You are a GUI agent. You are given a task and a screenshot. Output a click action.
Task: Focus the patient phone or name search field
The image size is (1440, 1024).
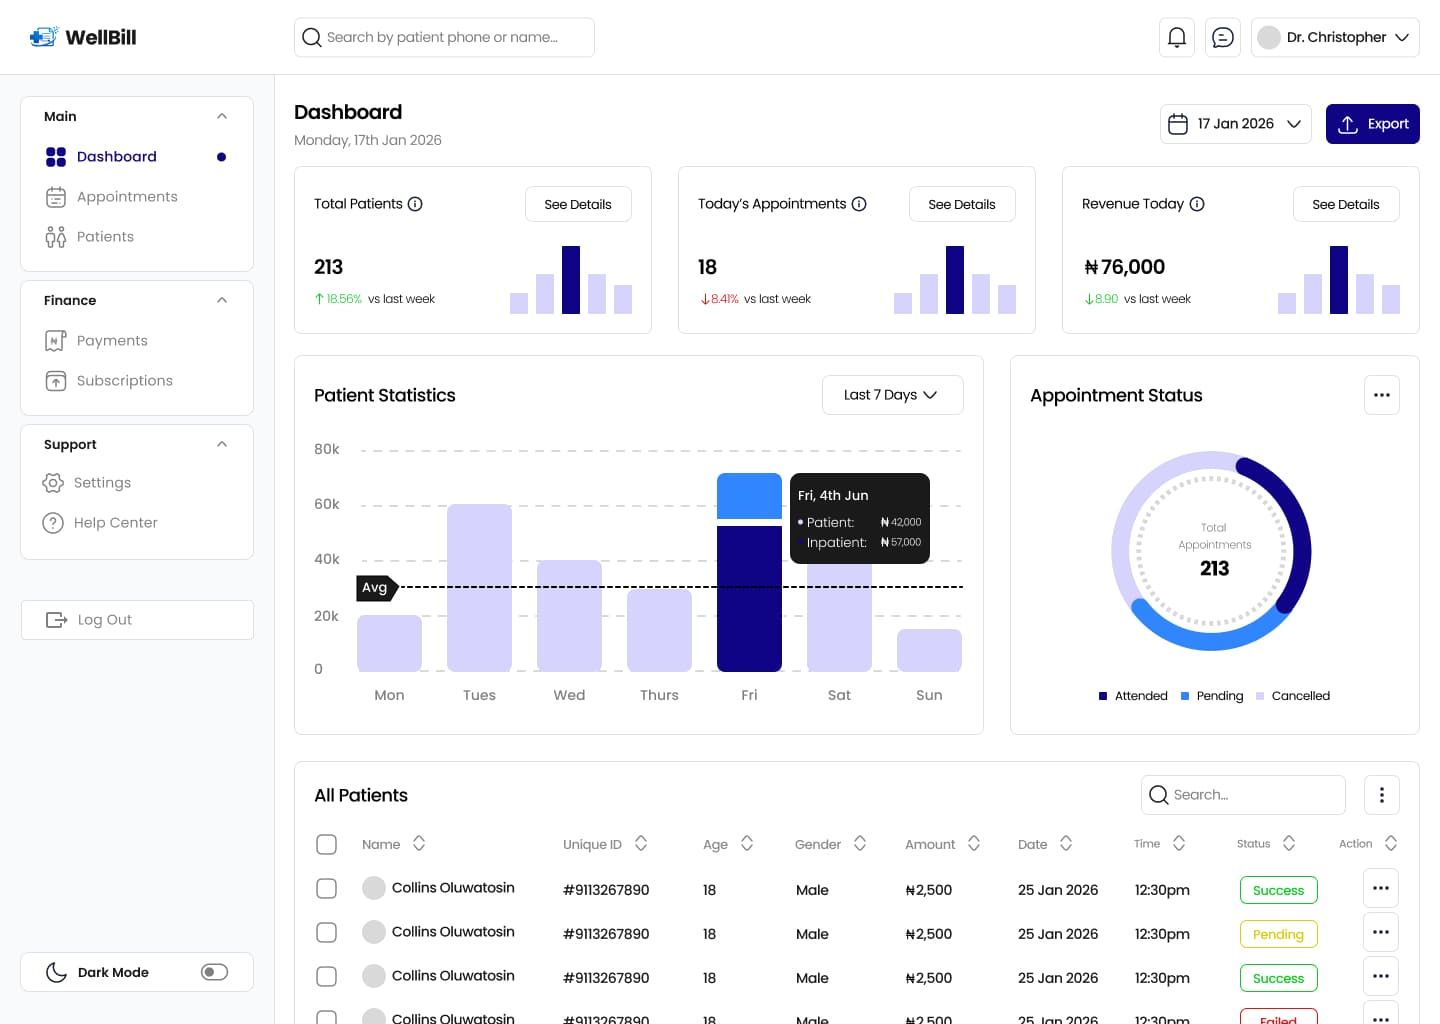(x=444, y=37)
